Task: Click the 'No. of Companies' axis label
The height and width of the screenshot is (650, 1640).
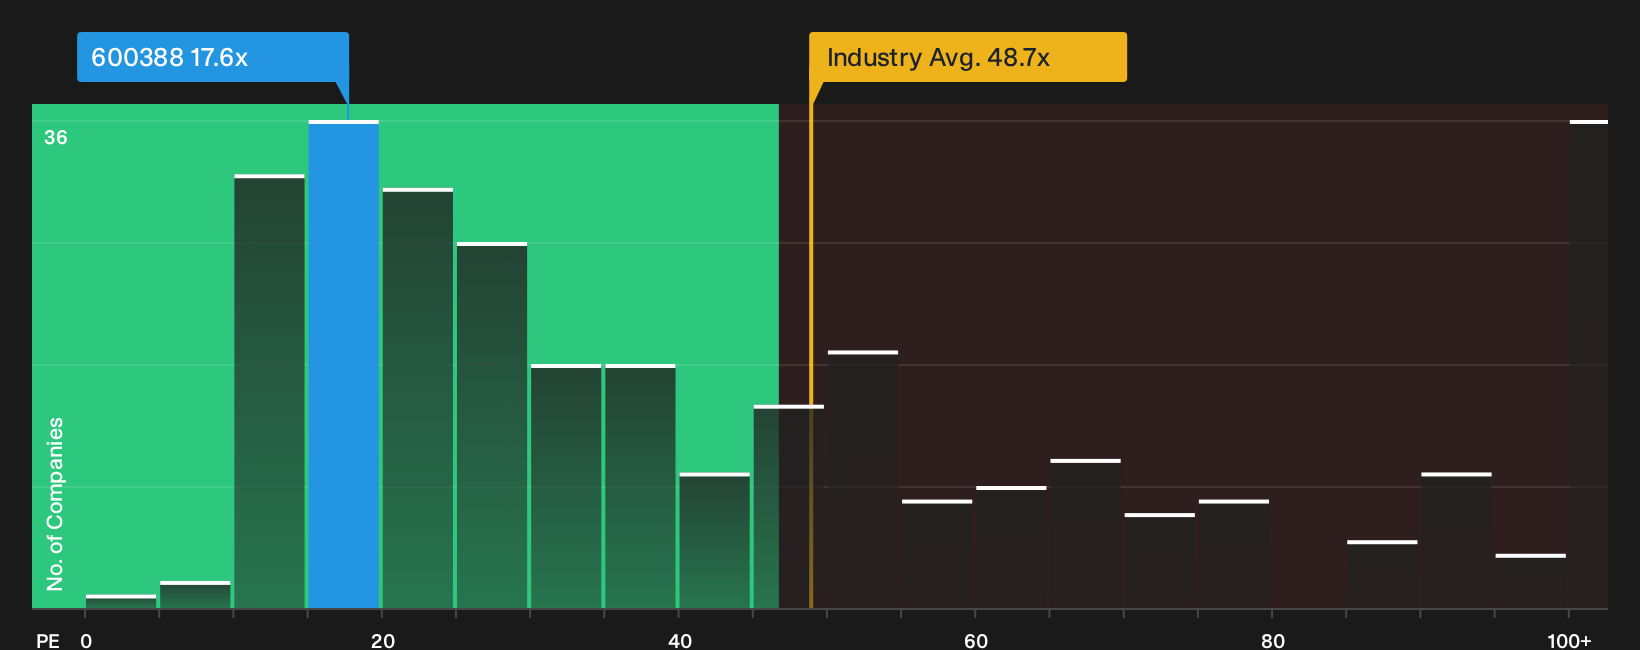Action: click(55, 504)
